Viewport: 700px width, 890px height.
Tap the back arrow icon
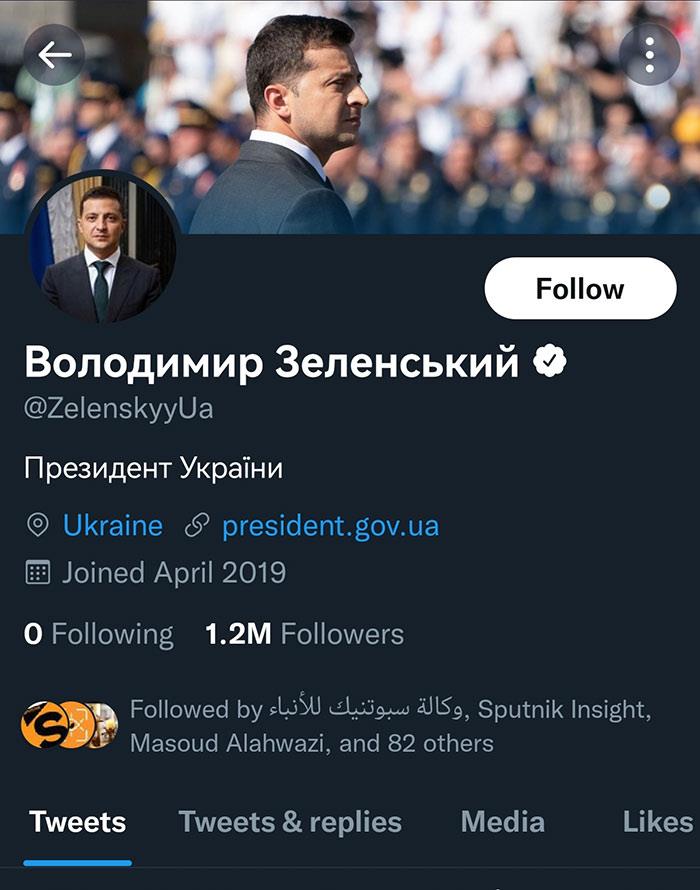[x=54, y=54]
